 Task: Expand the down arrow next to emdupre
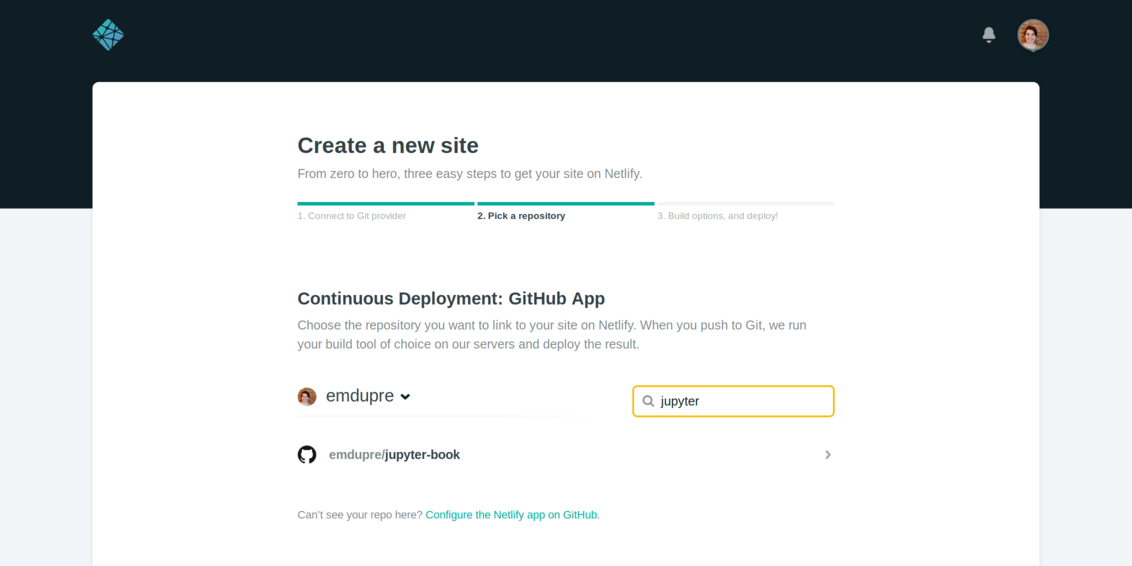pos(405,397)
